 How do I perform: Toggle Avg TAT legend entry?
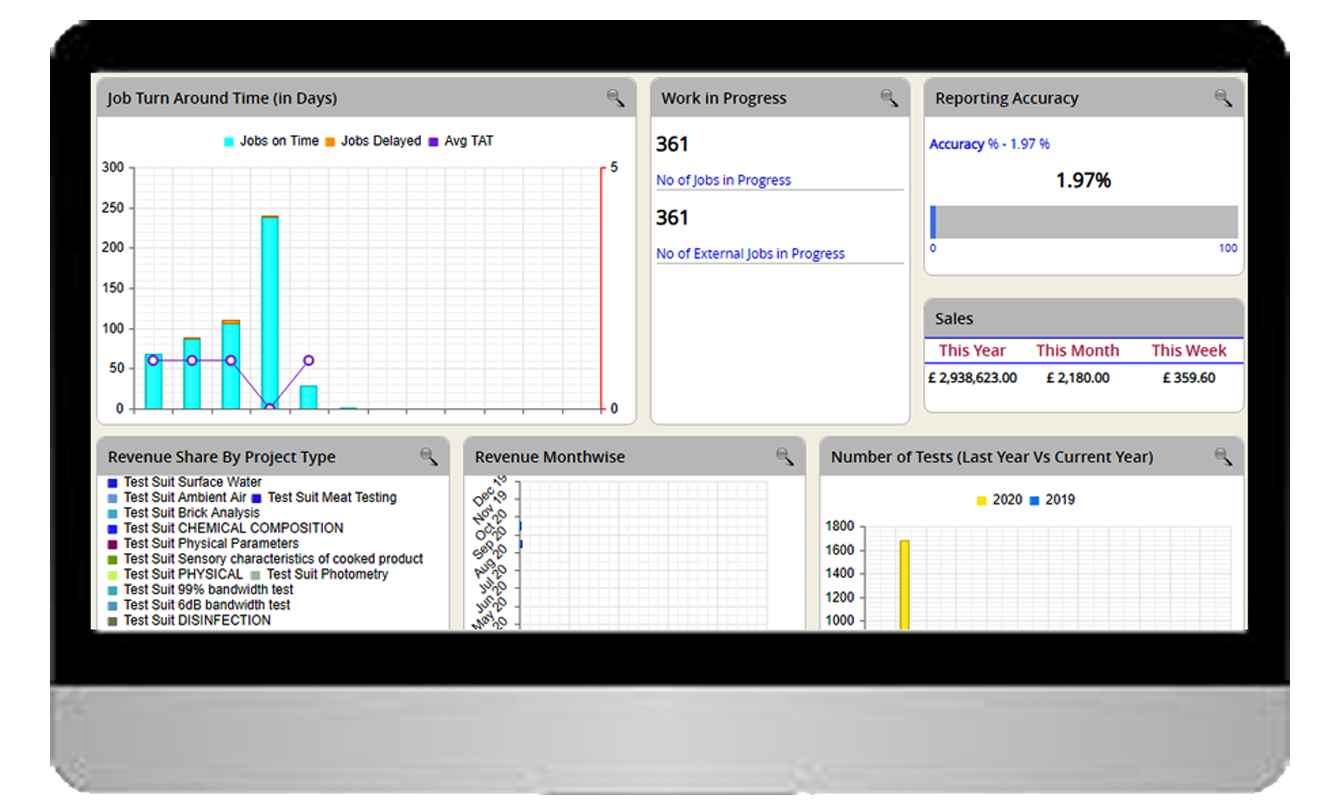coord(460,141)
